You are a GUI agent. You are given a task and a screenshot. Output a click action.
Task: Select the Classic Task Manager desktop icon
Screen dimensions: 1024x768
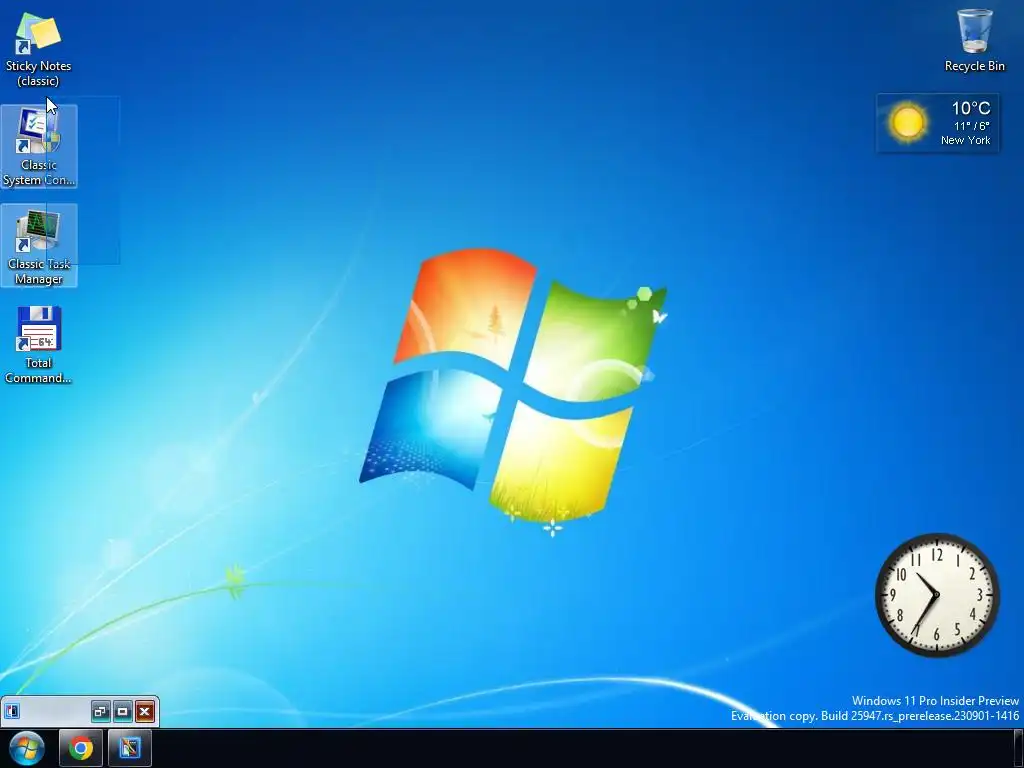coord(39,245)
